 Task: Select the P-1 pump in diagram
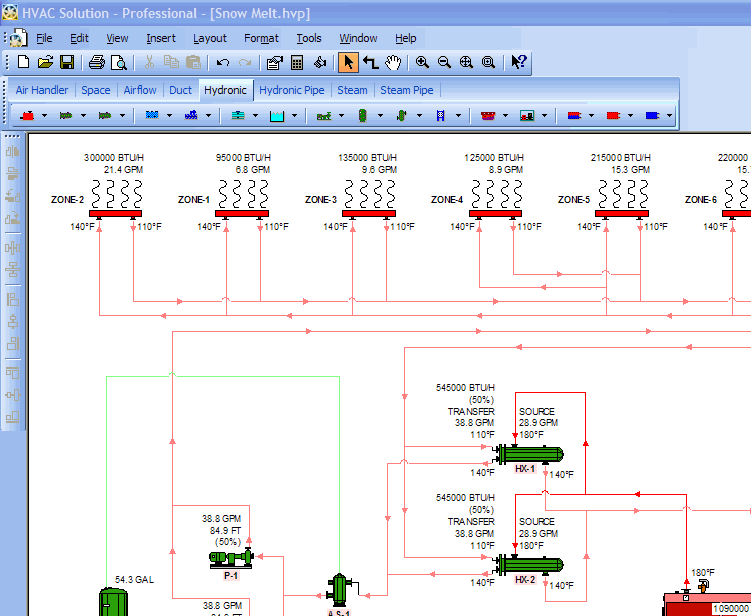[x=231, y=559]
